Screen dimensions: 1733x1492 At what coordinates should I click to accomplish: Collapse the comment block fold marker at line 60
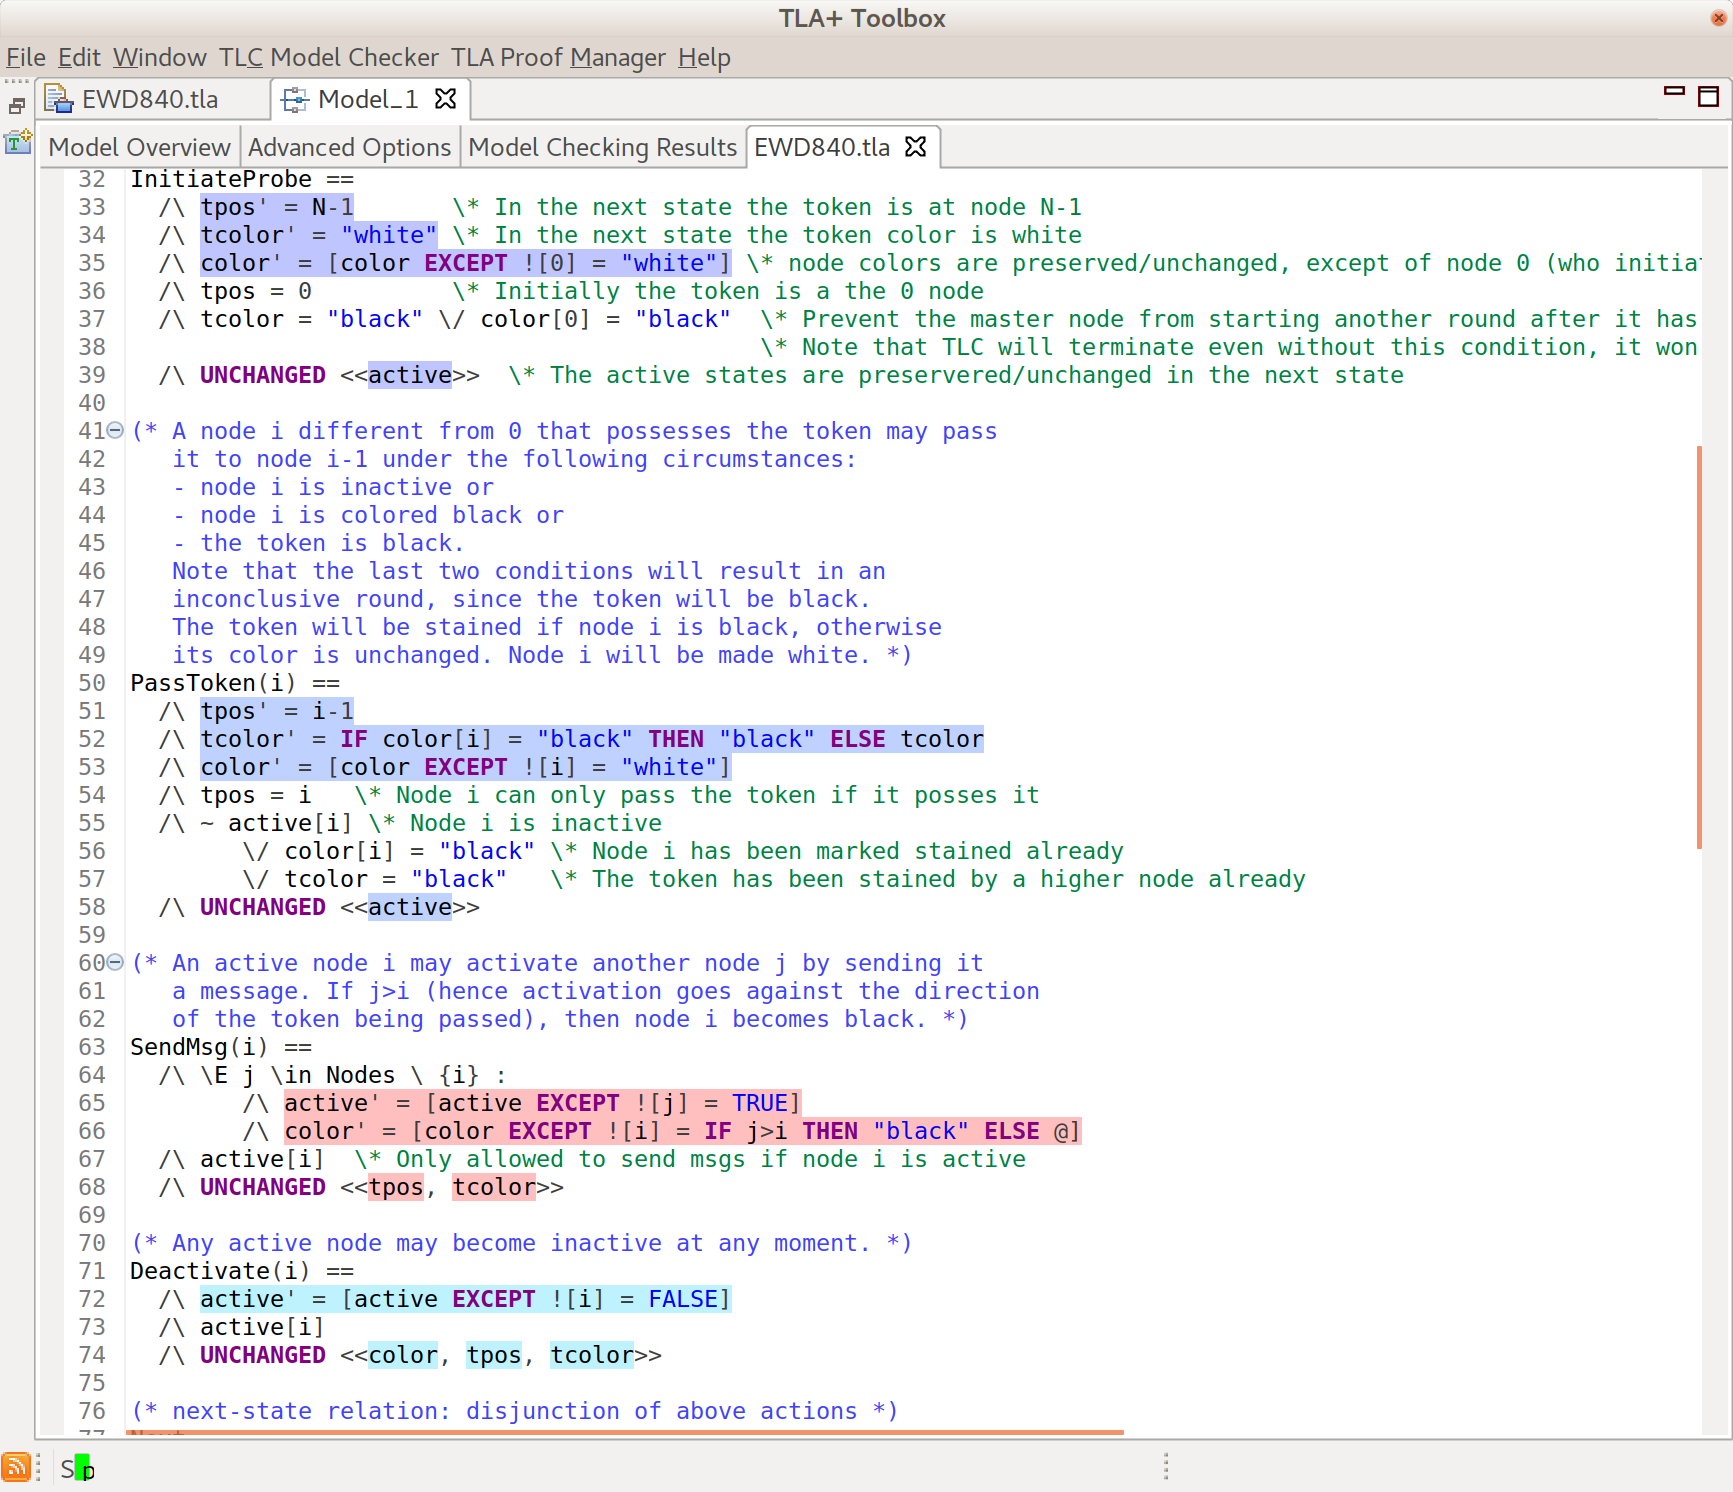[x=114, y=963]
